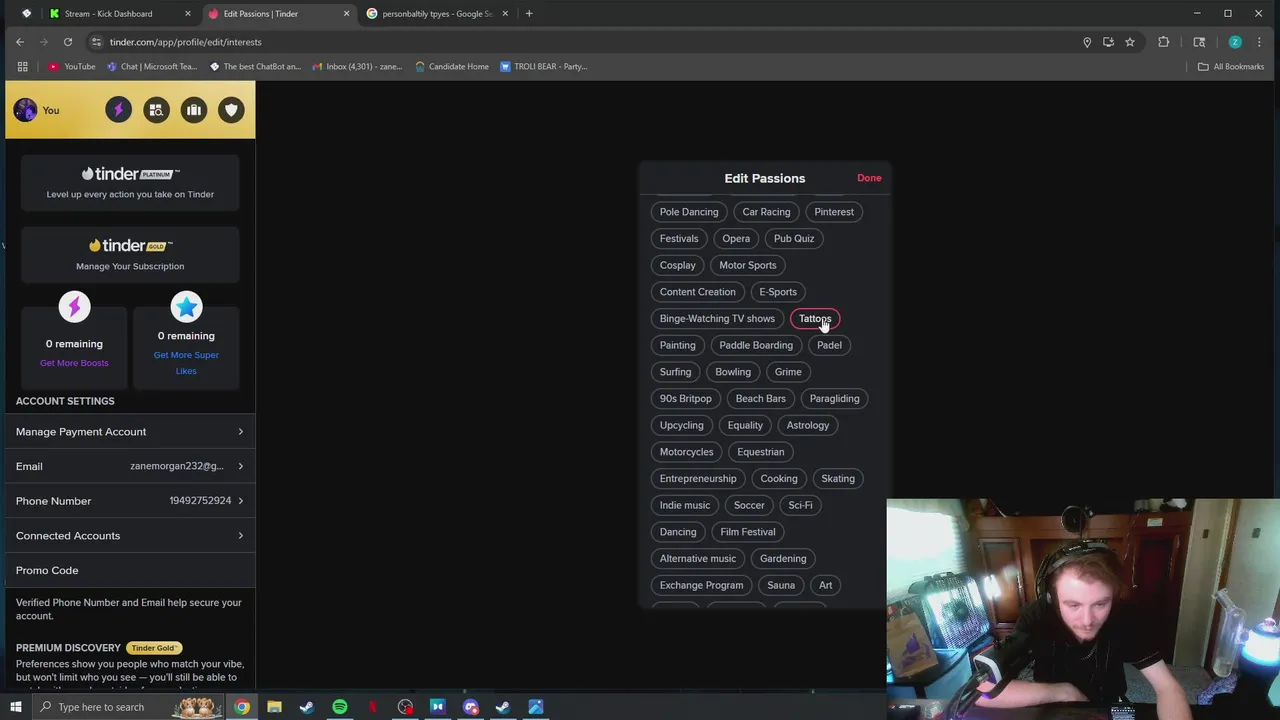Deselect the Tattoos passion chip
The width and height of the screenshot is (1280, 720).
[815, 319]
